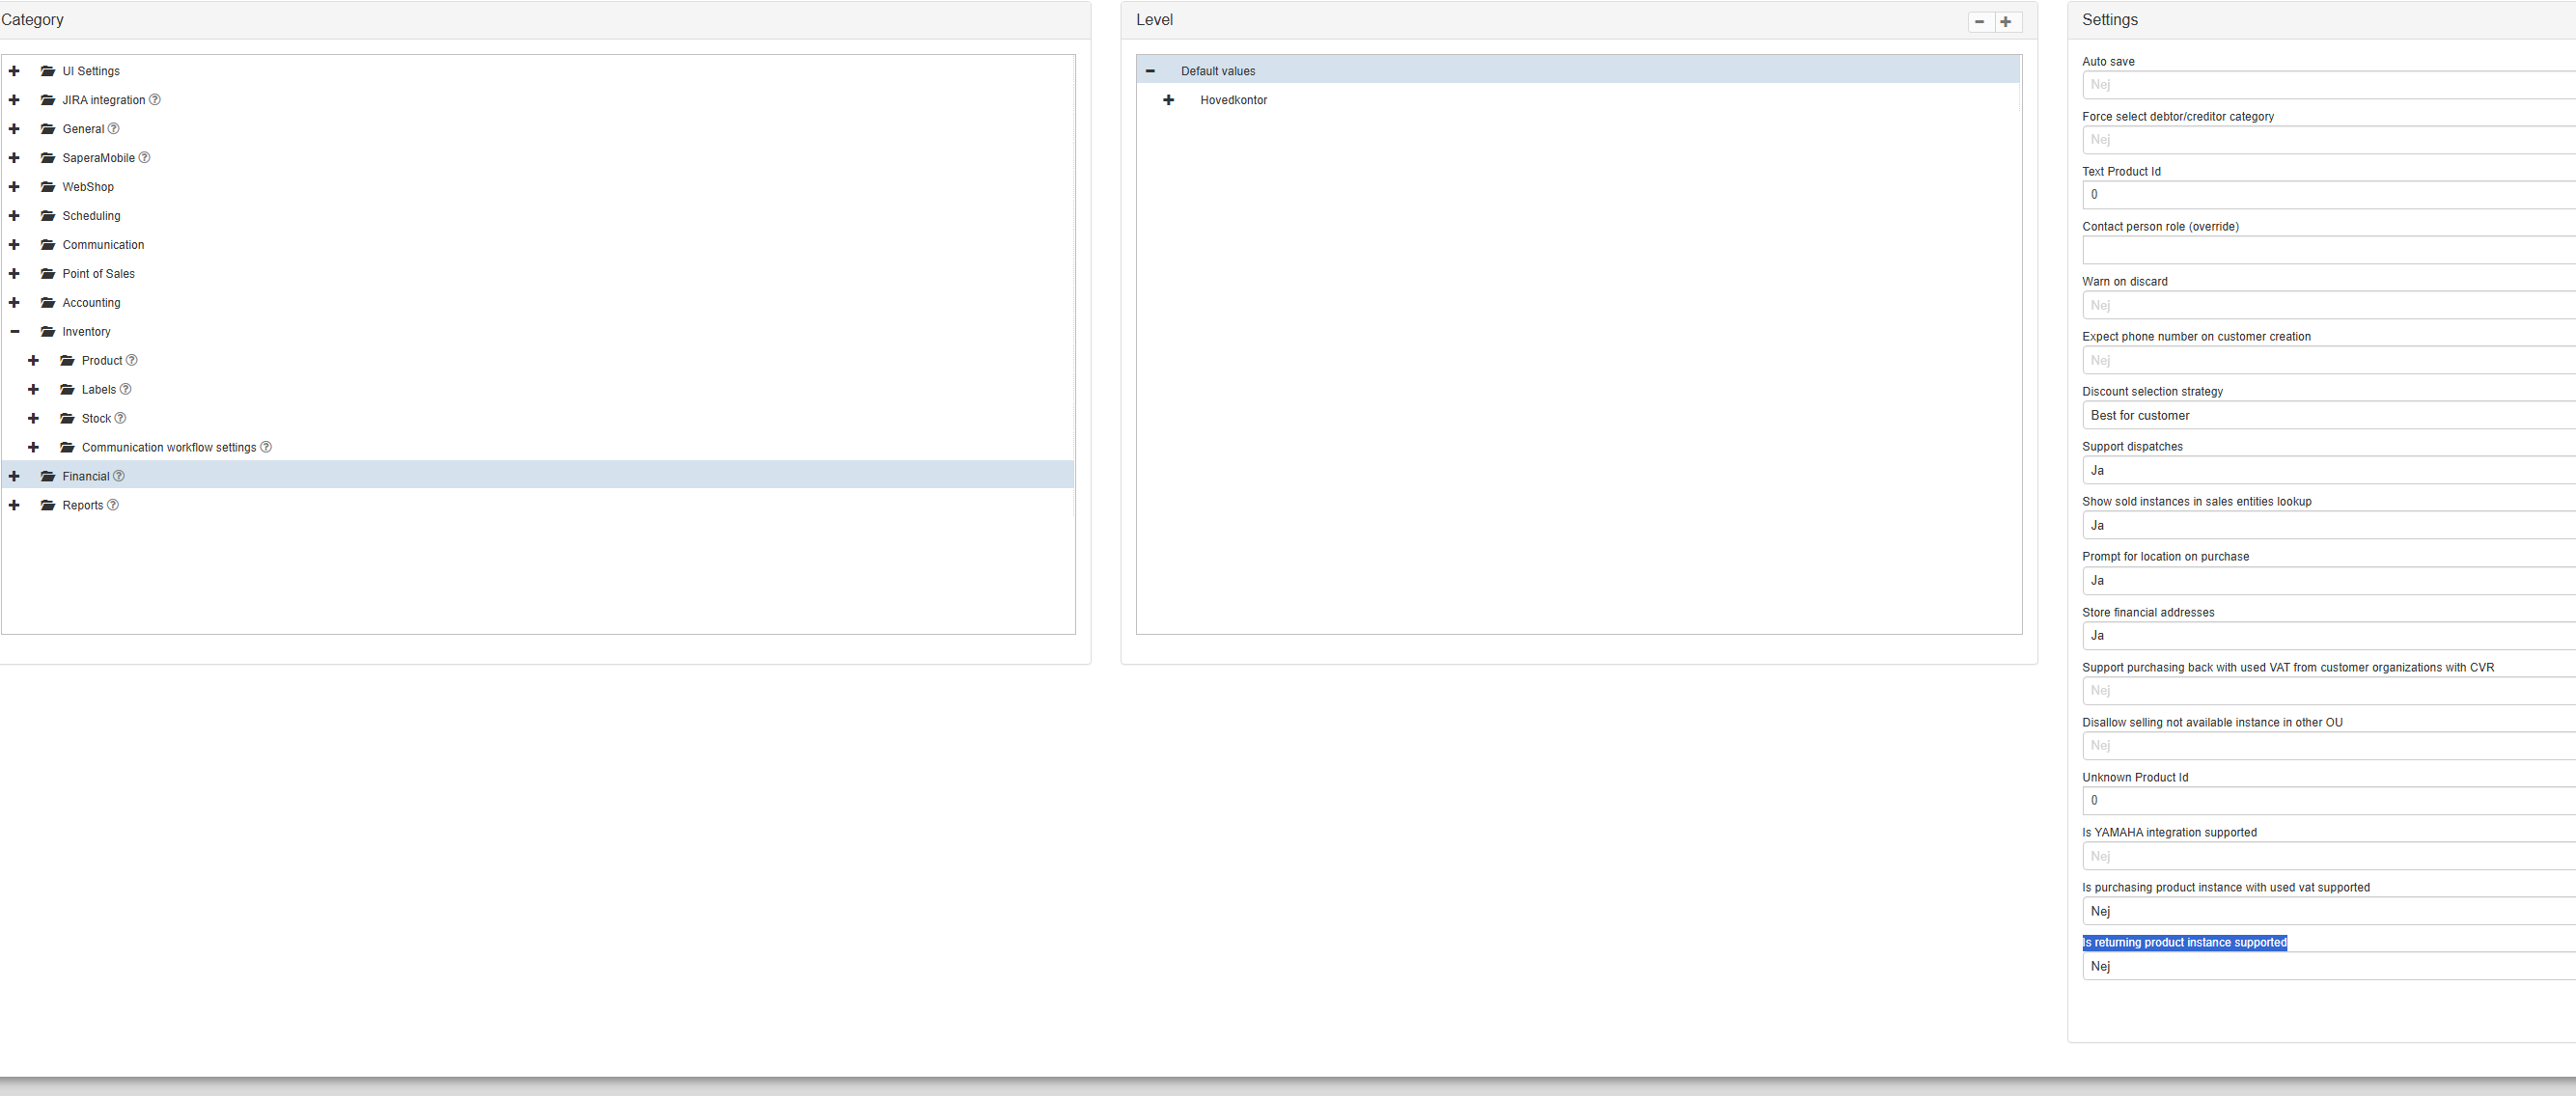Click help icon next to SaperaMobile

145,158
